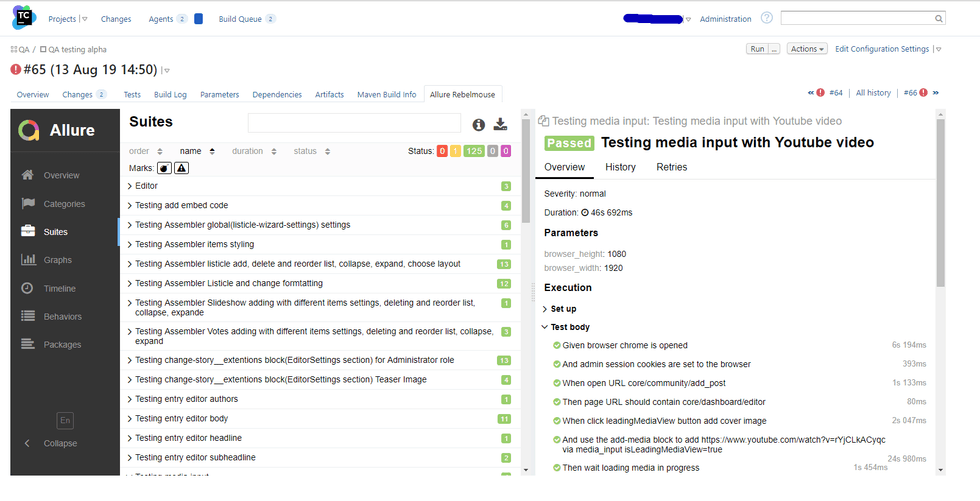Screen dimensions: 980x501
Task: Download suites data as CSV
Action: [501, 124]
